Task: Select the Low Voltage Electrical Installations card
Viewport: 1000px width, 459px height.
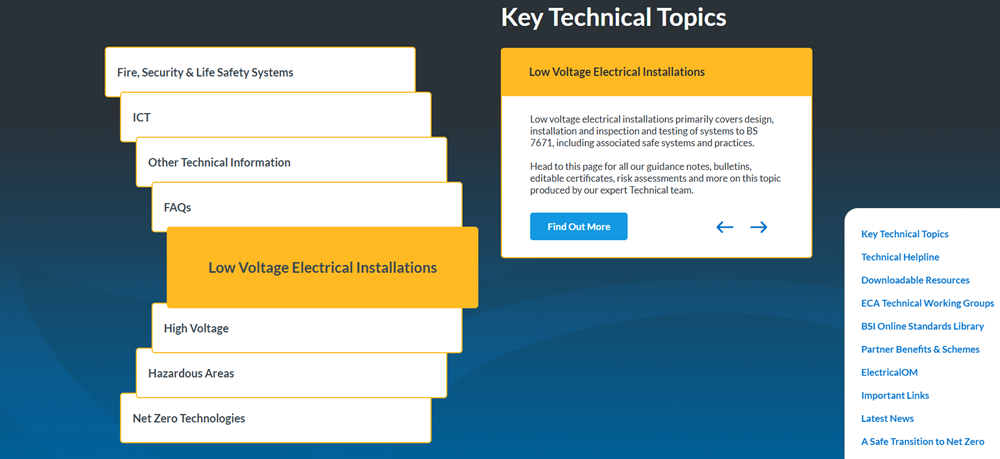Action: 323,267
